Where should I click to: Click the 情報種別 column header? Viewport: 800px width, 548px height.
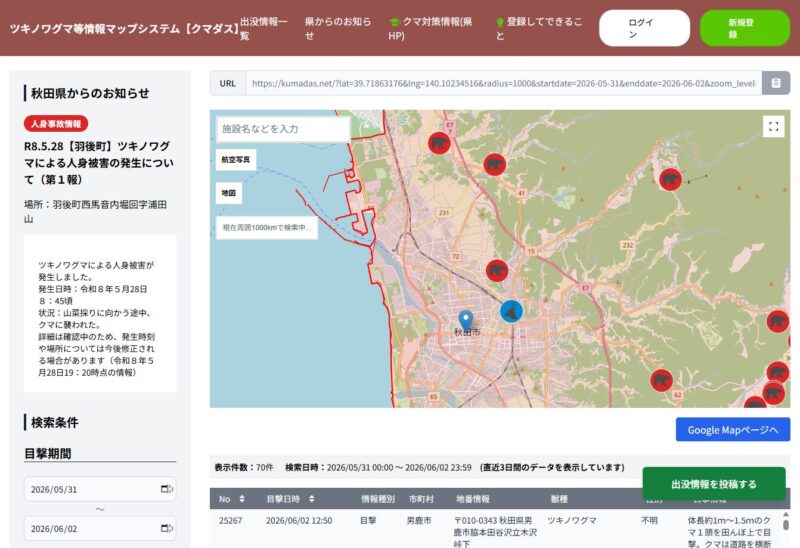378,499
